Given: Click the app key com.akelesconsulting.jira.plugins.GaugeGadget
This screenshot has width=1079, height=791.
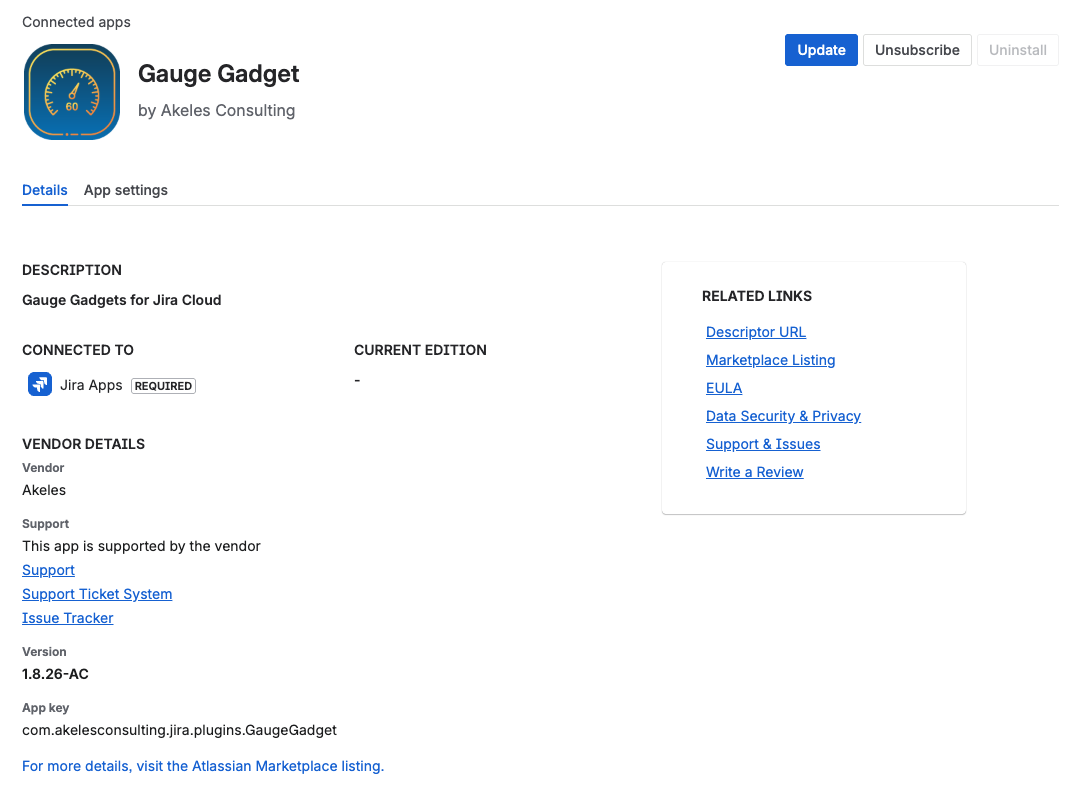Looking at the screenshot, I should tap(179, 730).
